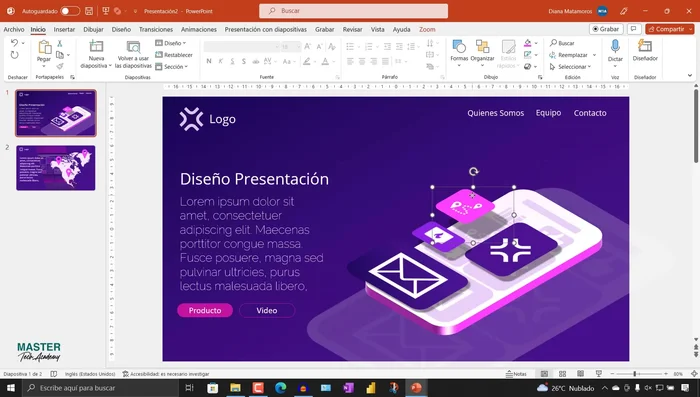Switch to Reading view icon

pyautogui.click(x=580, y=374)
